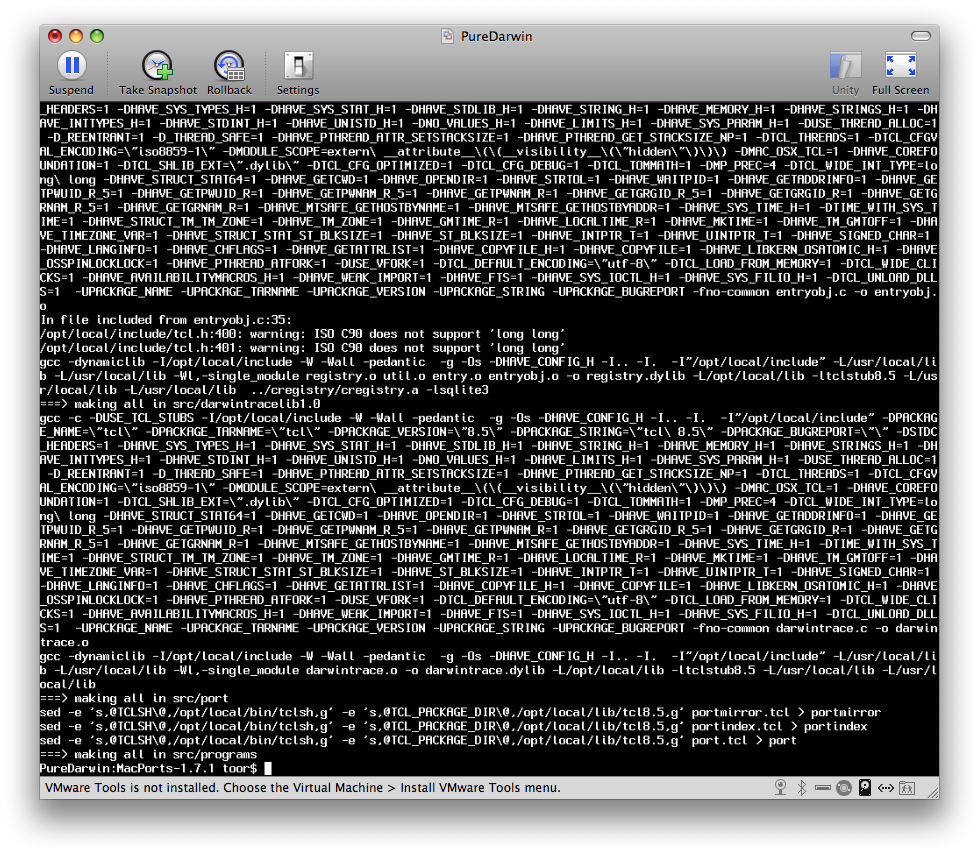Viewport: 979px width, 854px height.
Task: Click the CD/DVD drive status icon
Action: click(844, 788)
